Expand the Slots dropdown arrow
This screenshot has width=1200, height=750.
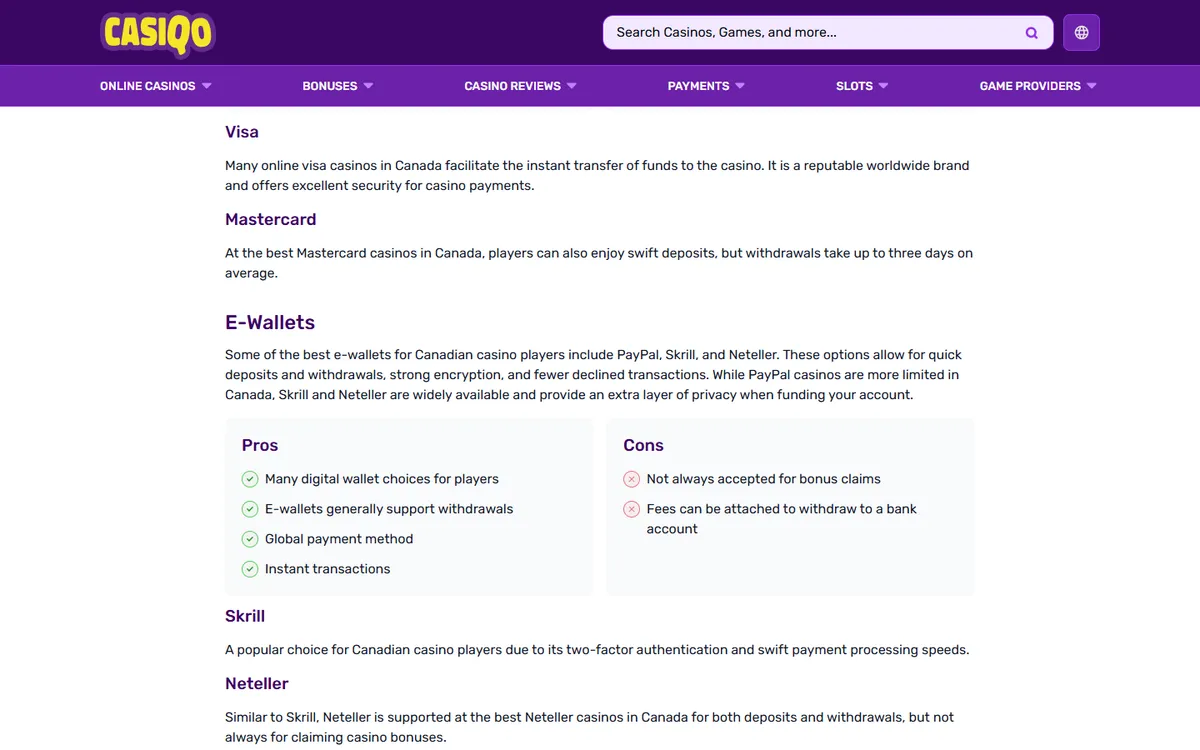click(884, 86)
